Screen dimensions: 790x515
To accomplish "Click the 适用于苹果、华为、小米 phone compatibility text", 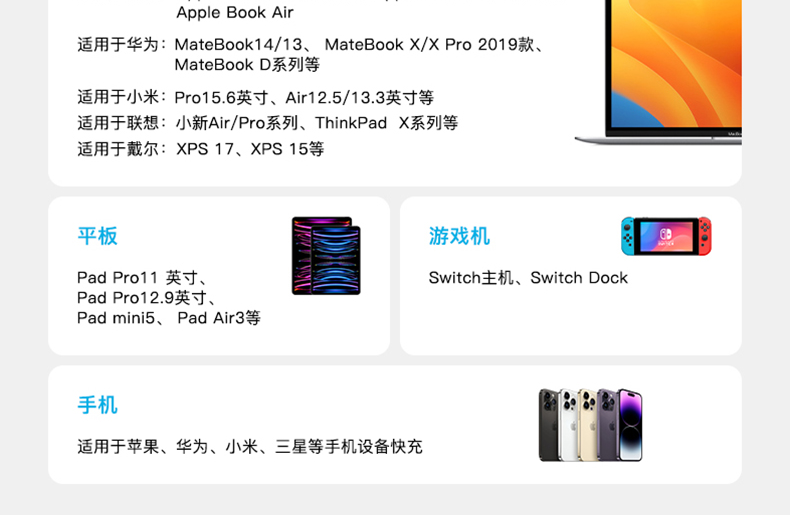I will click(250, 446).
